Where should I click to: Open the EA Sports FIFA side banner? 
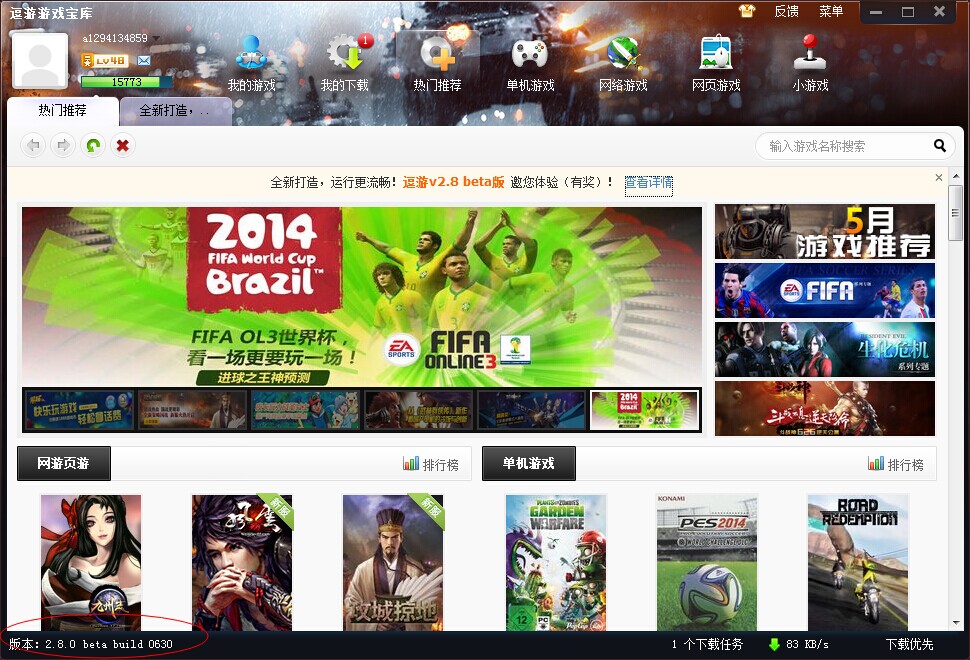click(825, 290)
